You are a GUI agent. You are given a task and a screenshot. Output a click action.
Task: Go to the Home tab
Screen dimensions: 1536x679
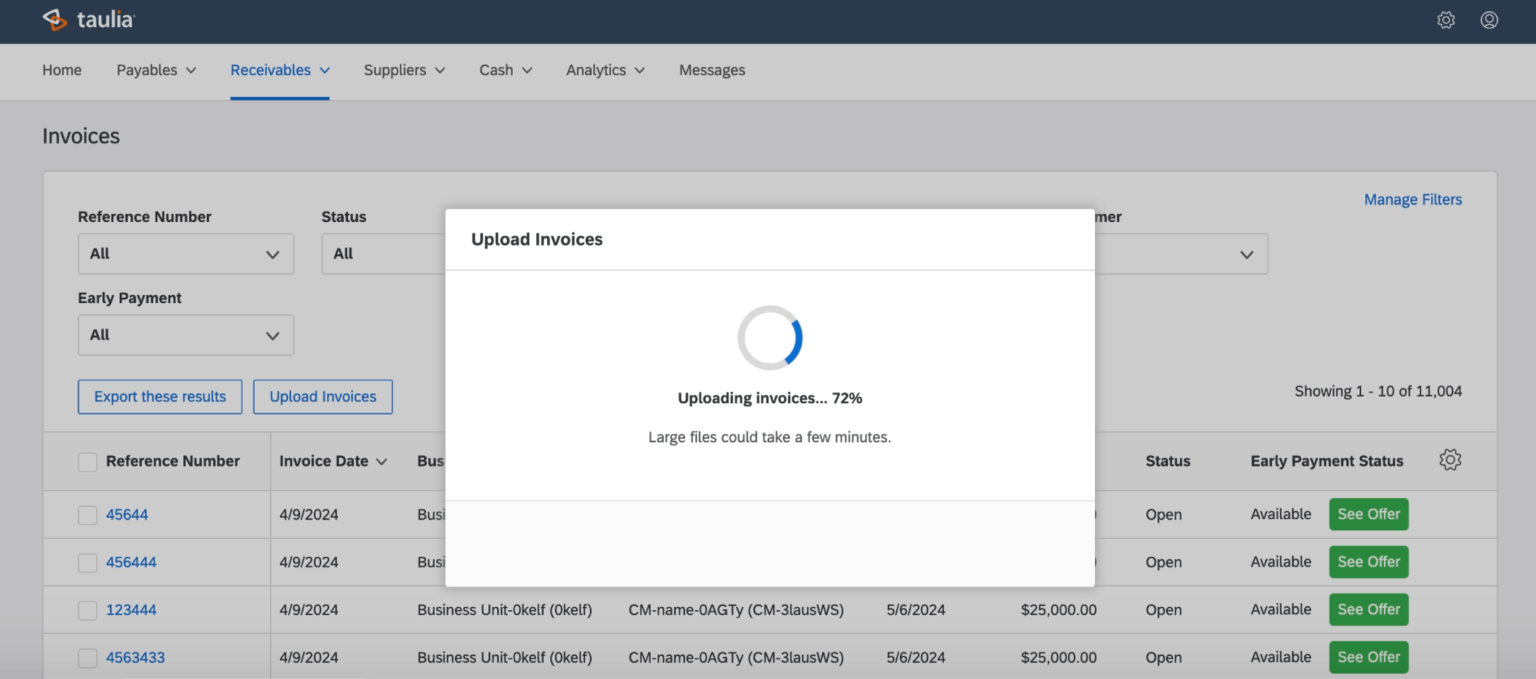[62, 70]
